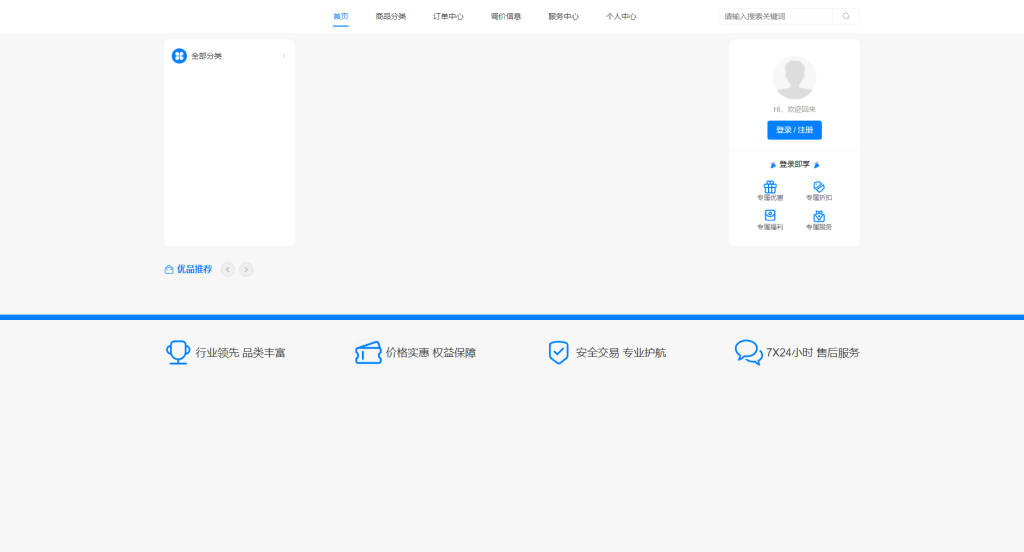
Task: Click the 专属服务 service icon
Action: (819, 216)
